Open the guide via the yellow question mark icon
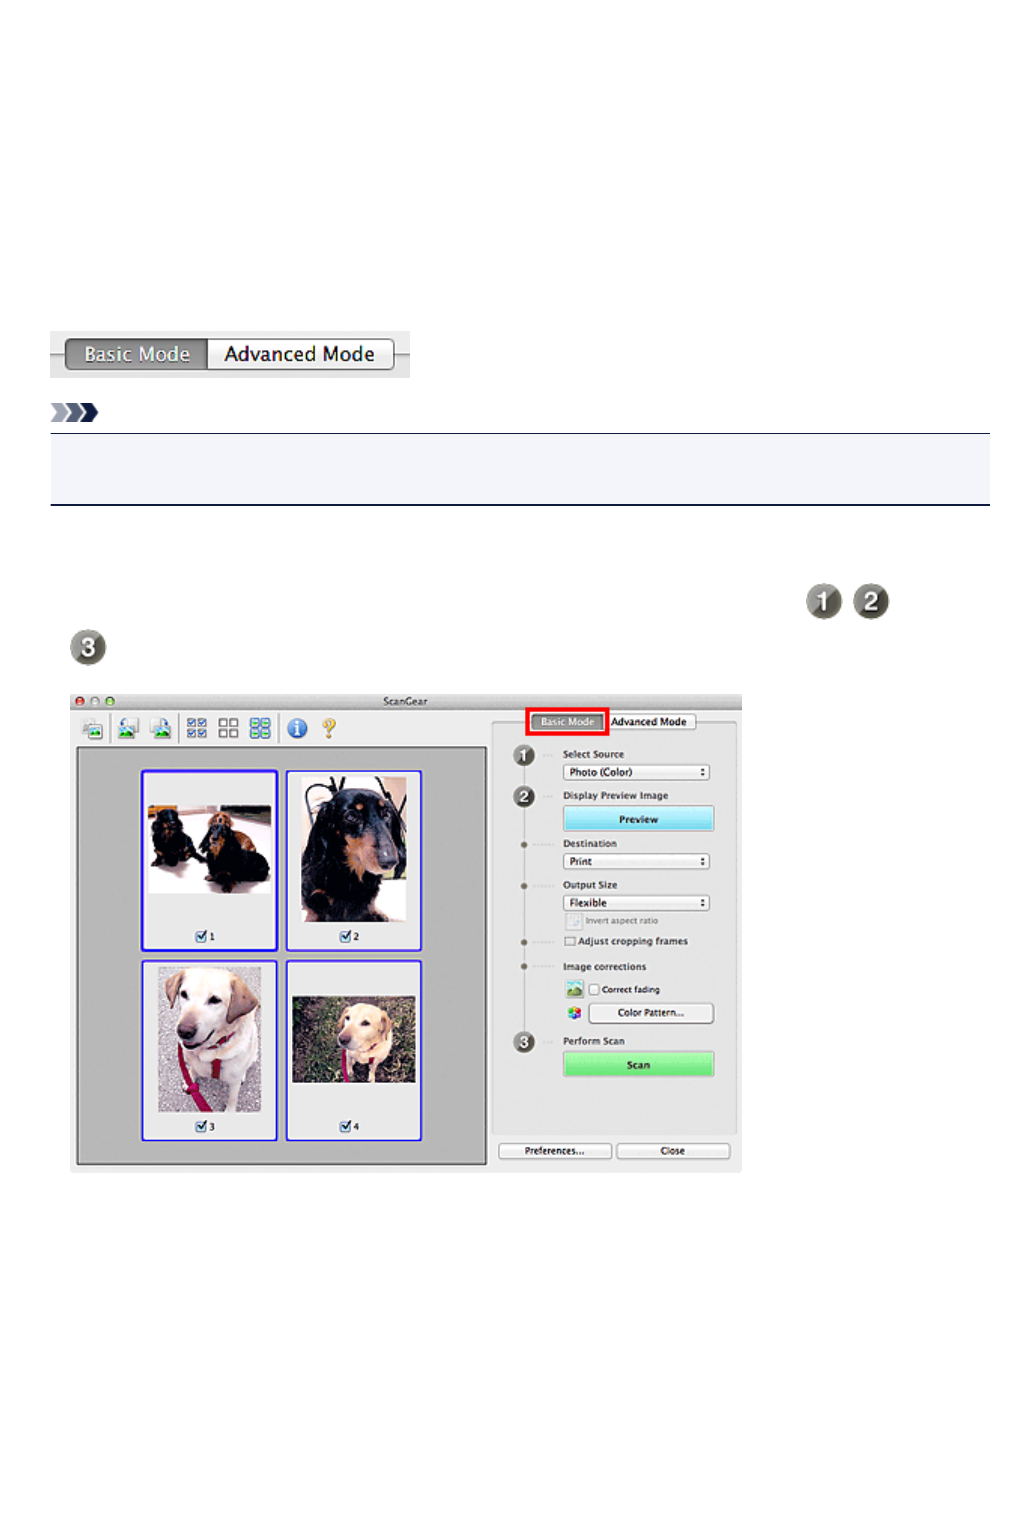 329,729
